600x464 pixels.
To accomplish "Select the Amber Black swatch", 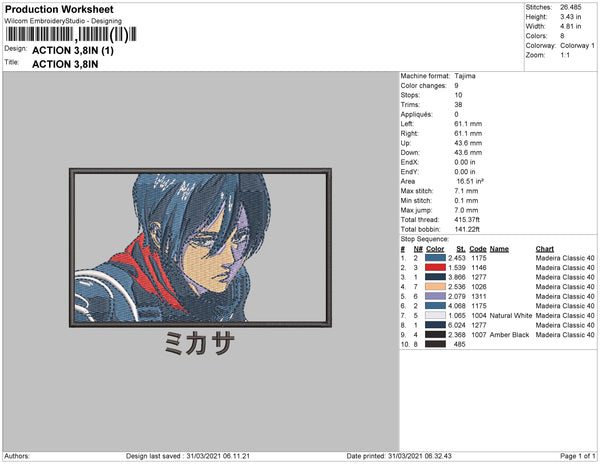I will coord(435,335).
